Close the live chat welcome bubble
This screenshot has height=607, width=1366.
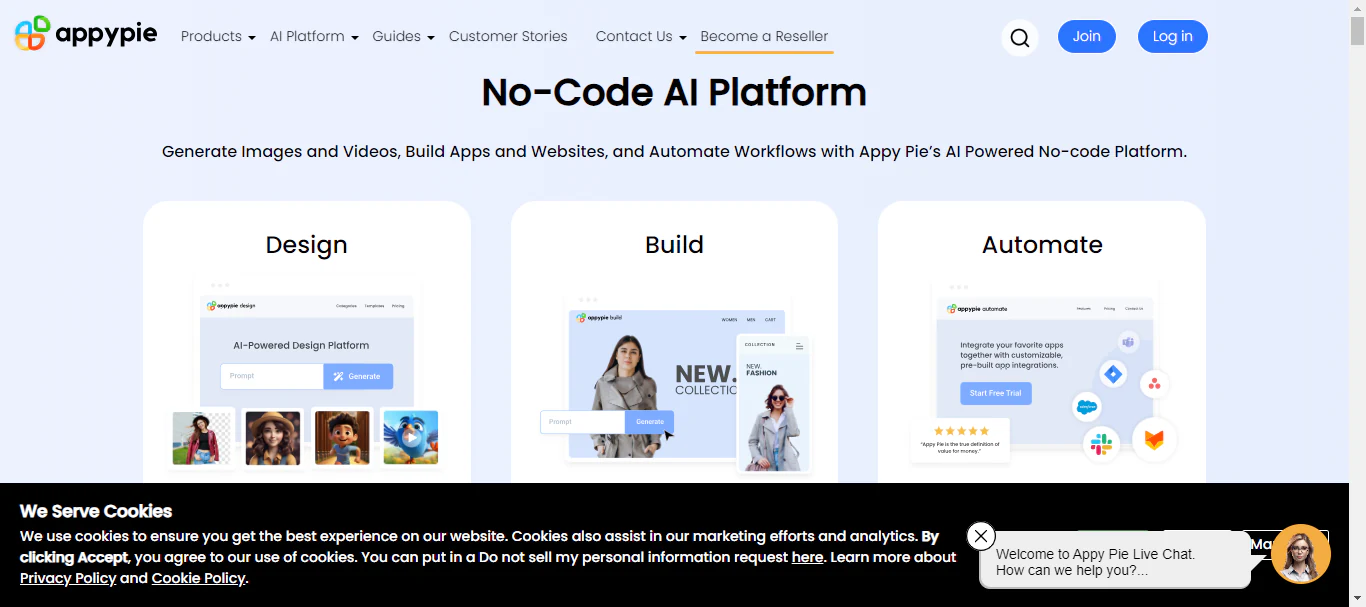[981, 536]
